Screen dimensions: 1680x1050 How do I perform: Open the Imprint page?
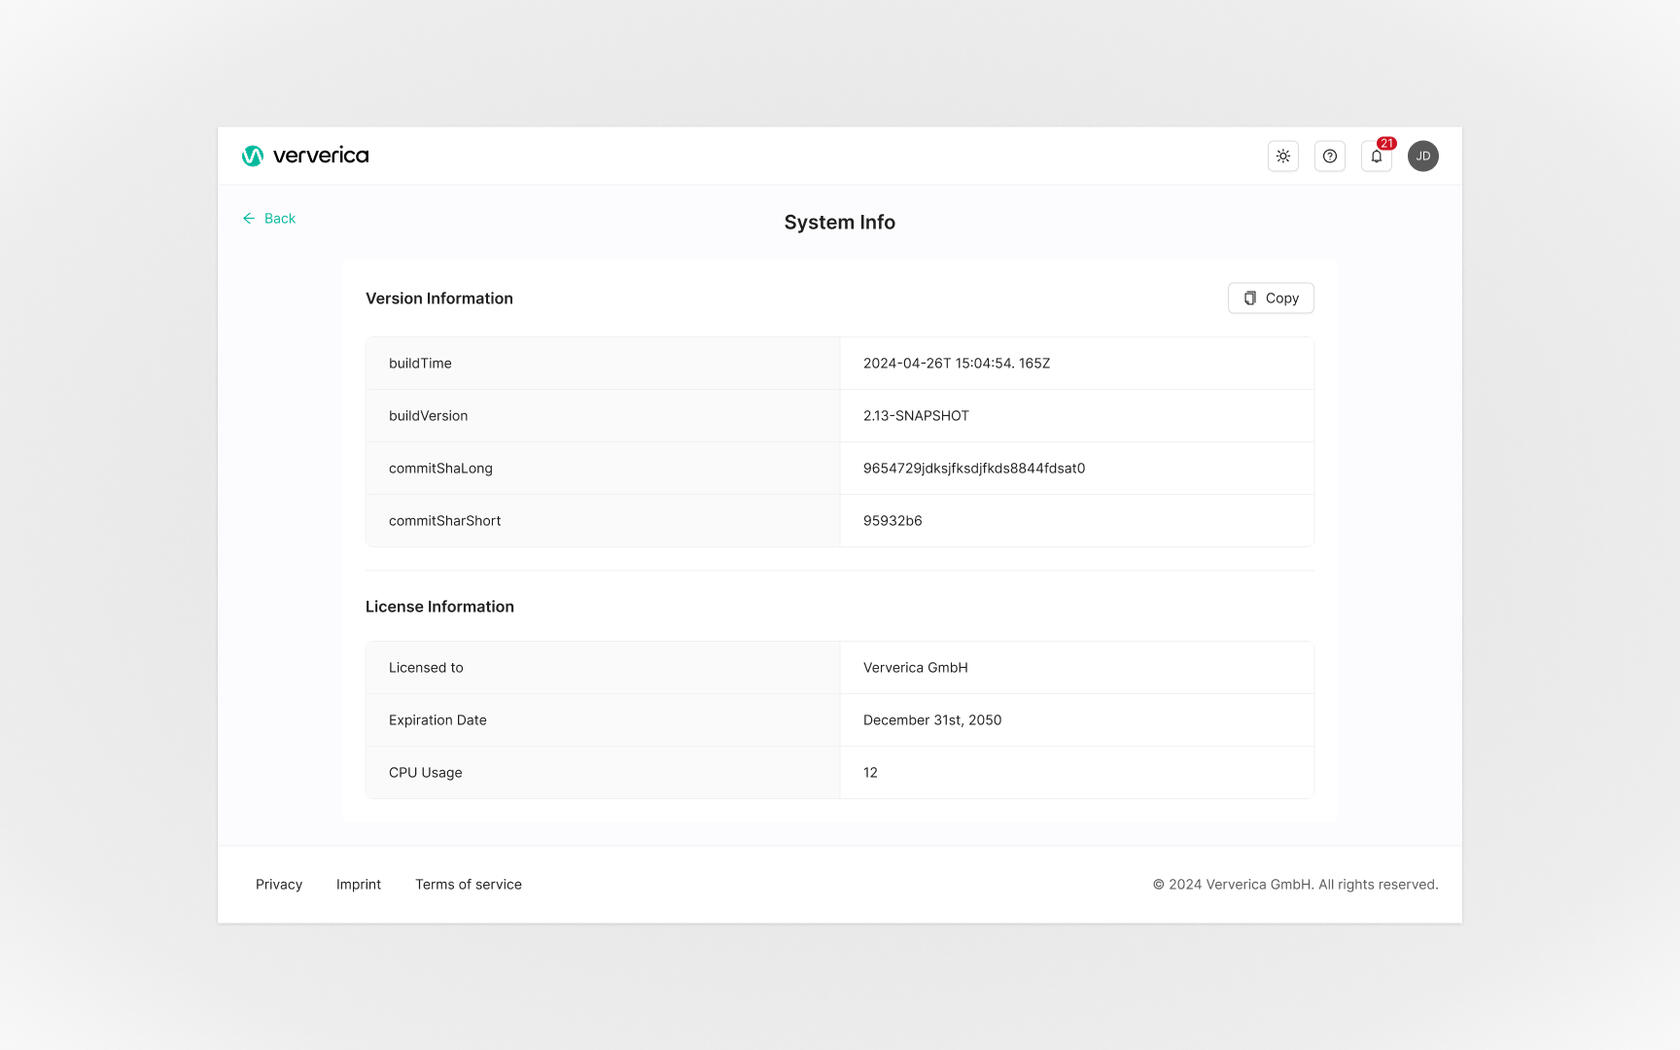(x=358, y=884)
